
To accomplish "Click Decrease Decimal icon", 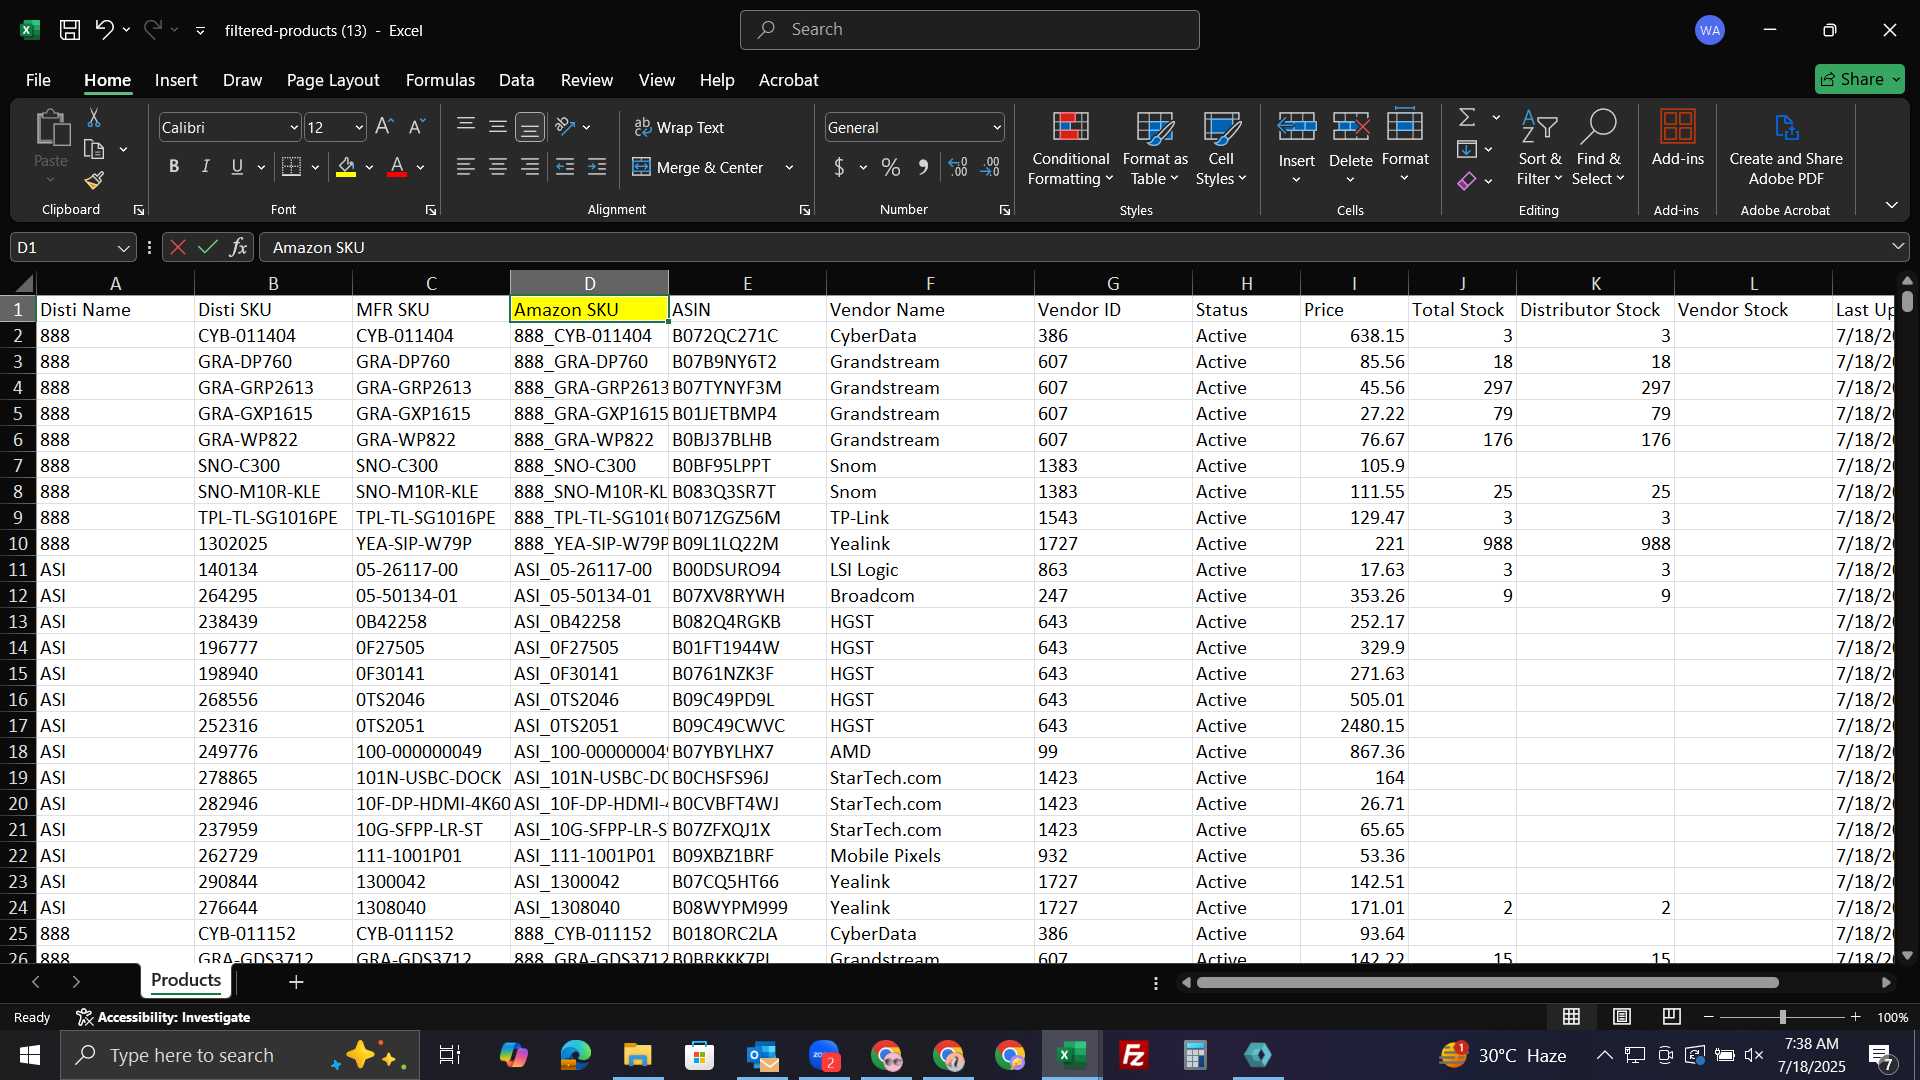I will [991, 167].
